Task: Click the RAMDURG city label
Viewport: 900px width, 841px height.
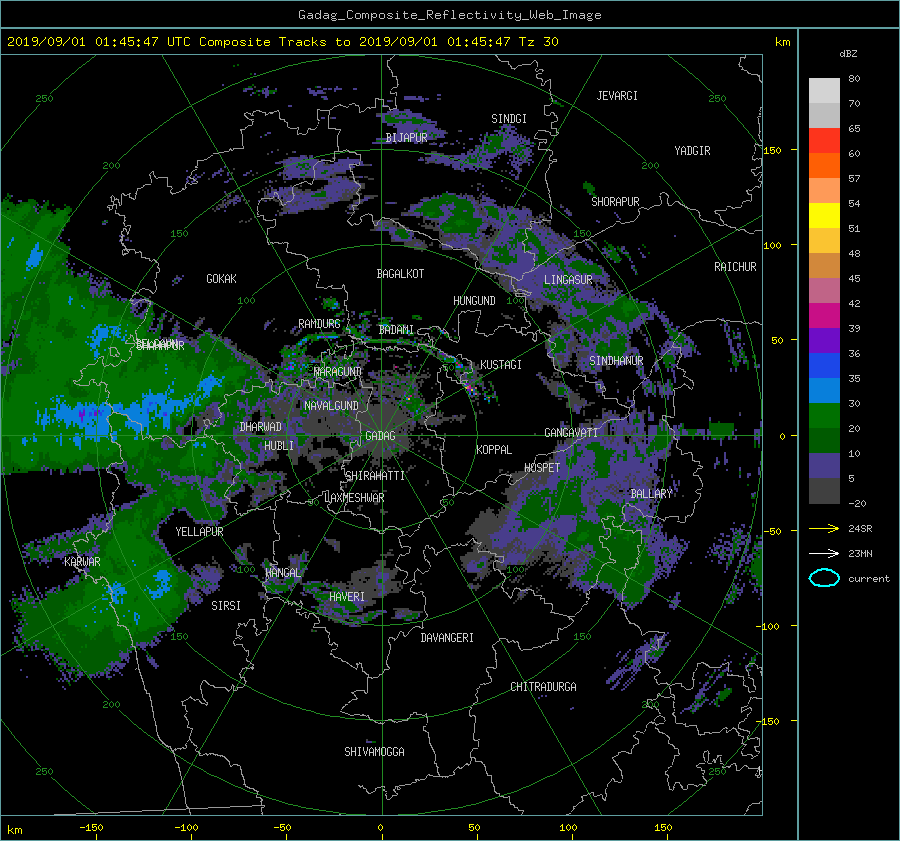Action: coord(319,324)
